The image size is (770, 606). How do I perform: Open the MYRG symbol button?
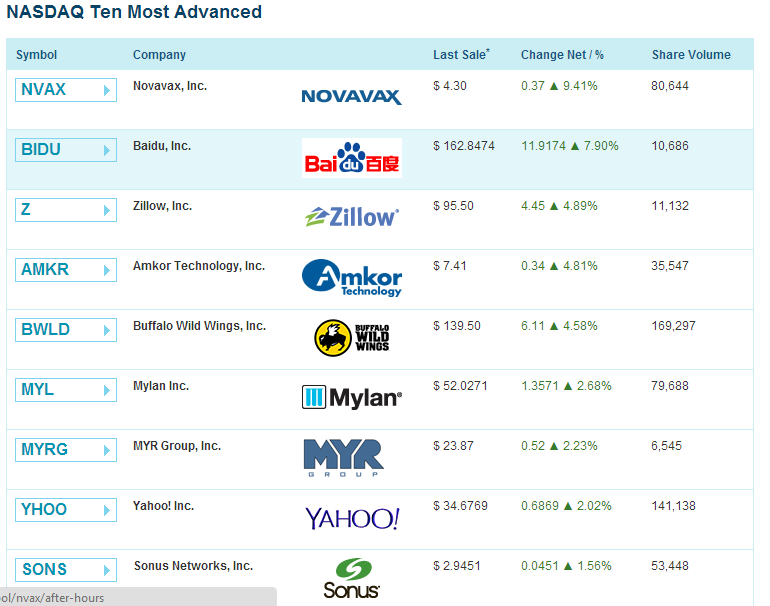66,449
